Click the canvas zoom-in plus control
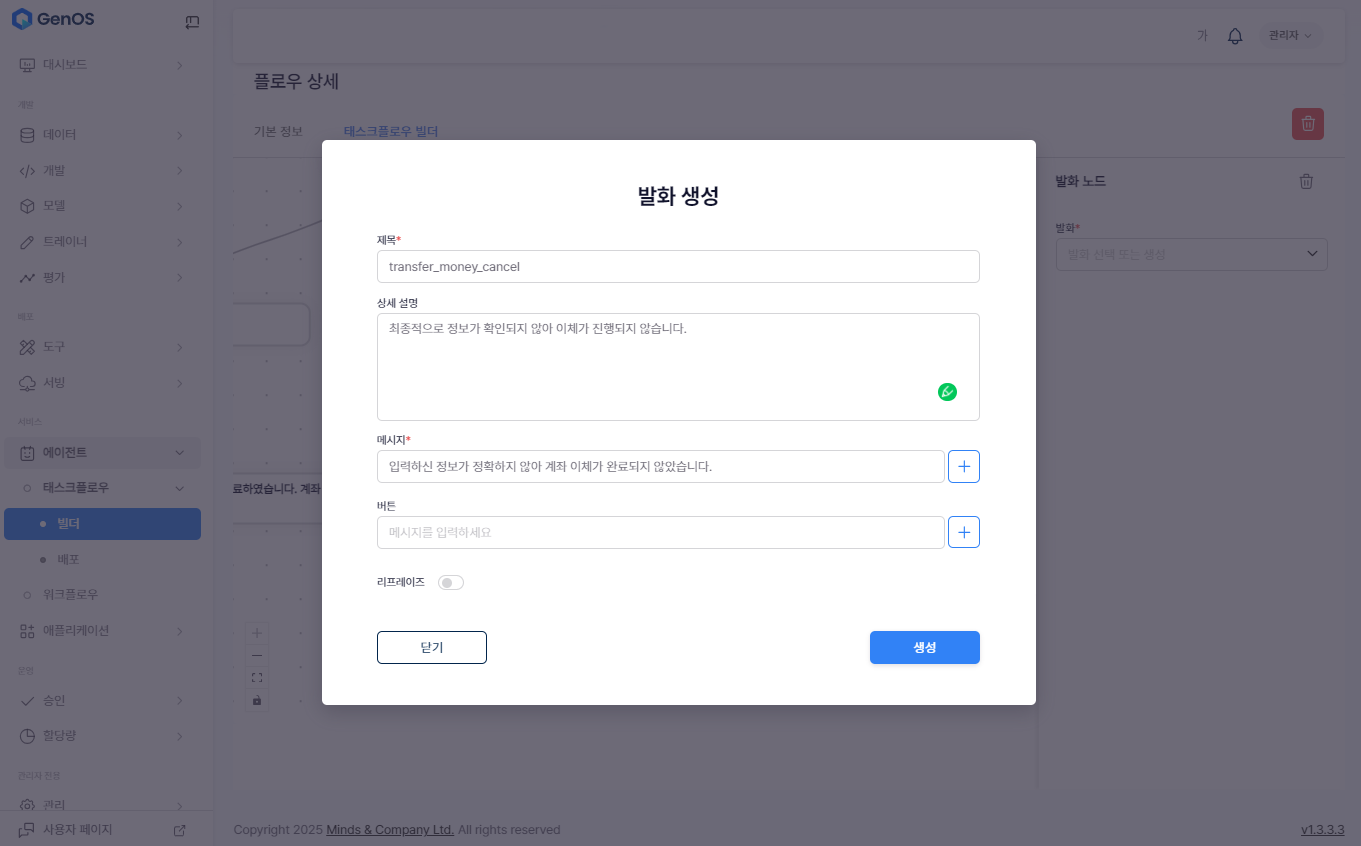The image size is (1361, 846). pos(257,633)
